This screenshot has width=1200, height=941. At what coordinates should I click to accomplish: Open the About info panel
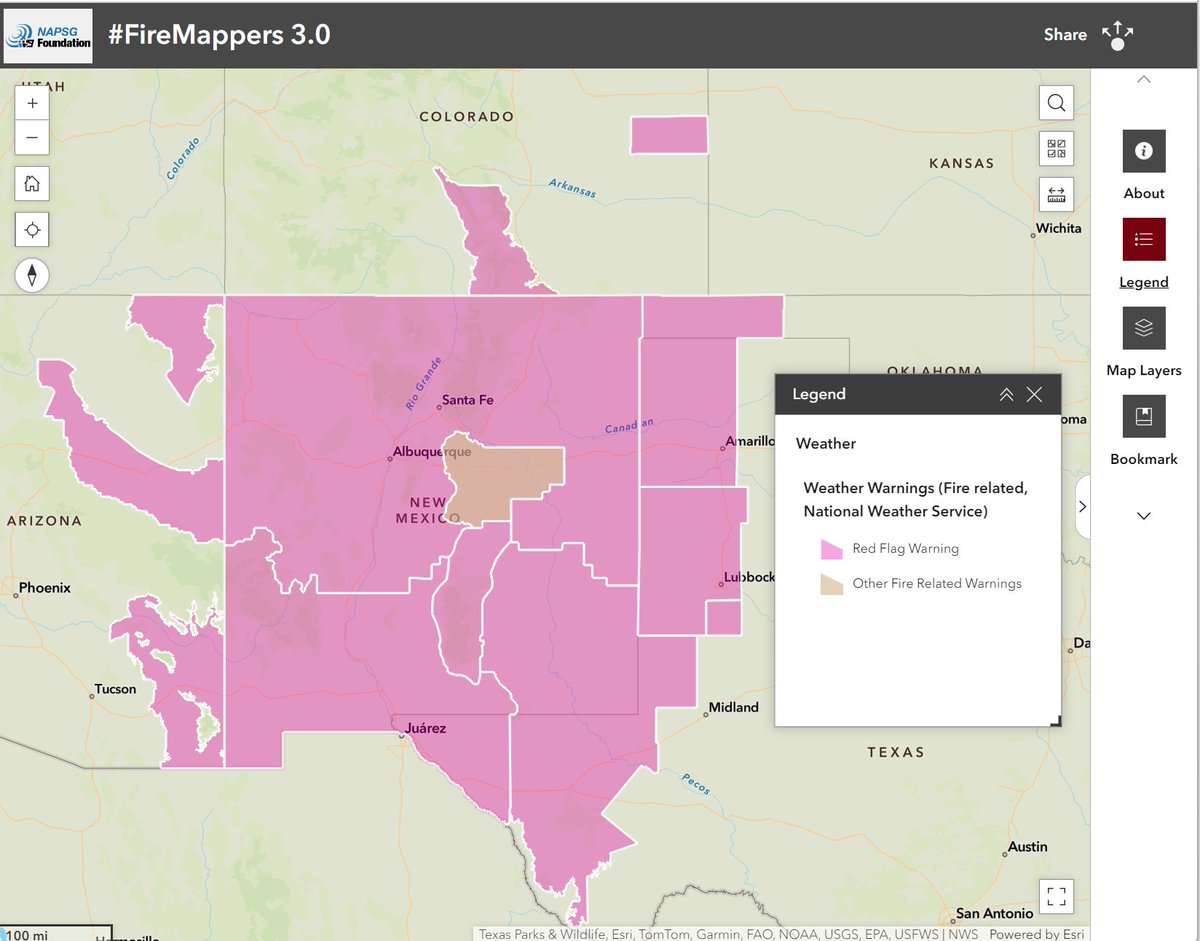[x=1144, y=151]
